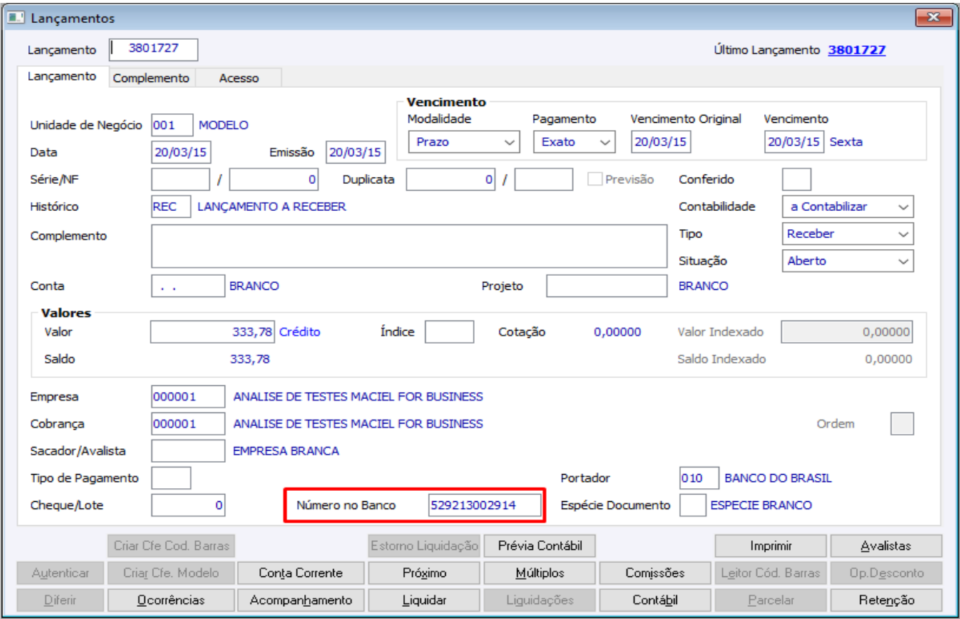Focus the Sacador/Avalista field
This screenshot has width=960, height=619.
pyautogui.click(x=188, y=451)
